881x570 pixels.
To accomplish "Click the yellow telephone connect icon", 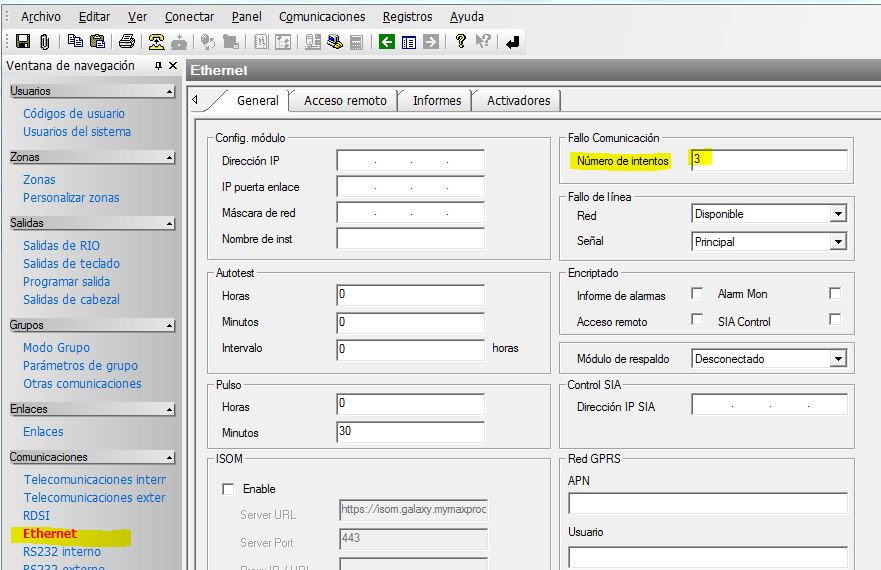I will tap(156, 42).
